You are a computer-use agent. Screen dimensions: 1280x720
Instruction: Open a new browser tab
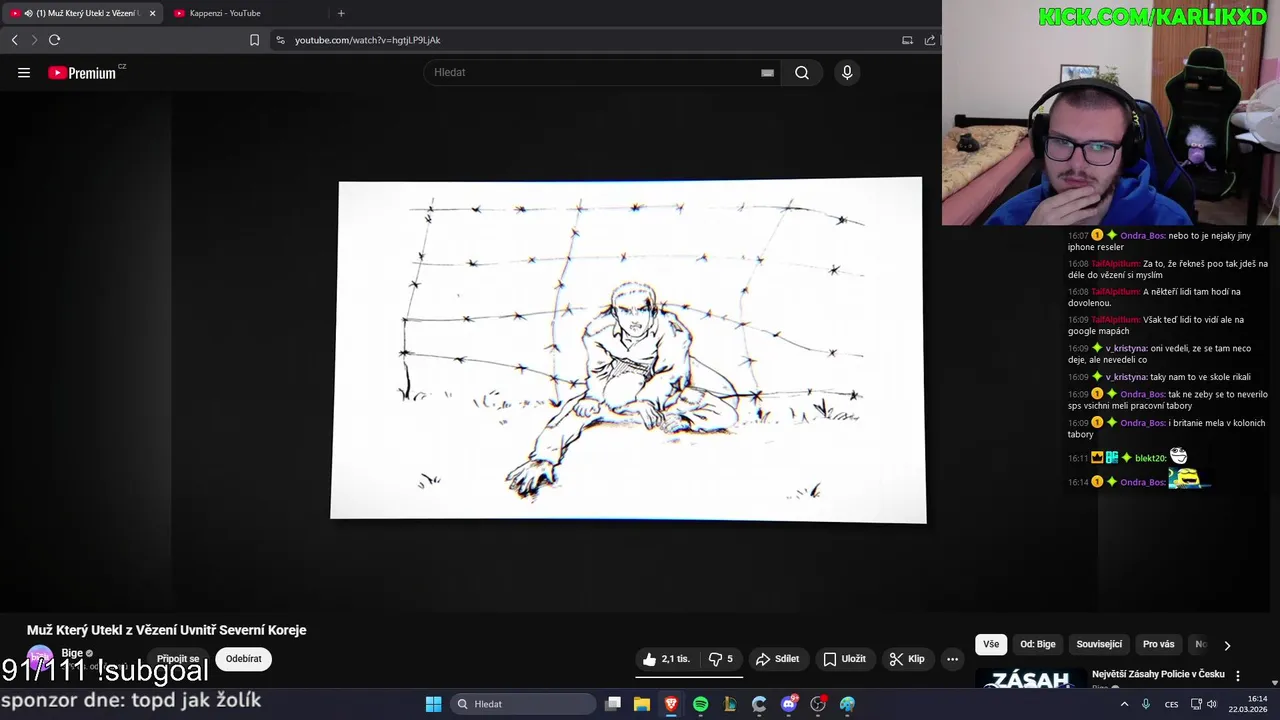click(x=341, y=13)
